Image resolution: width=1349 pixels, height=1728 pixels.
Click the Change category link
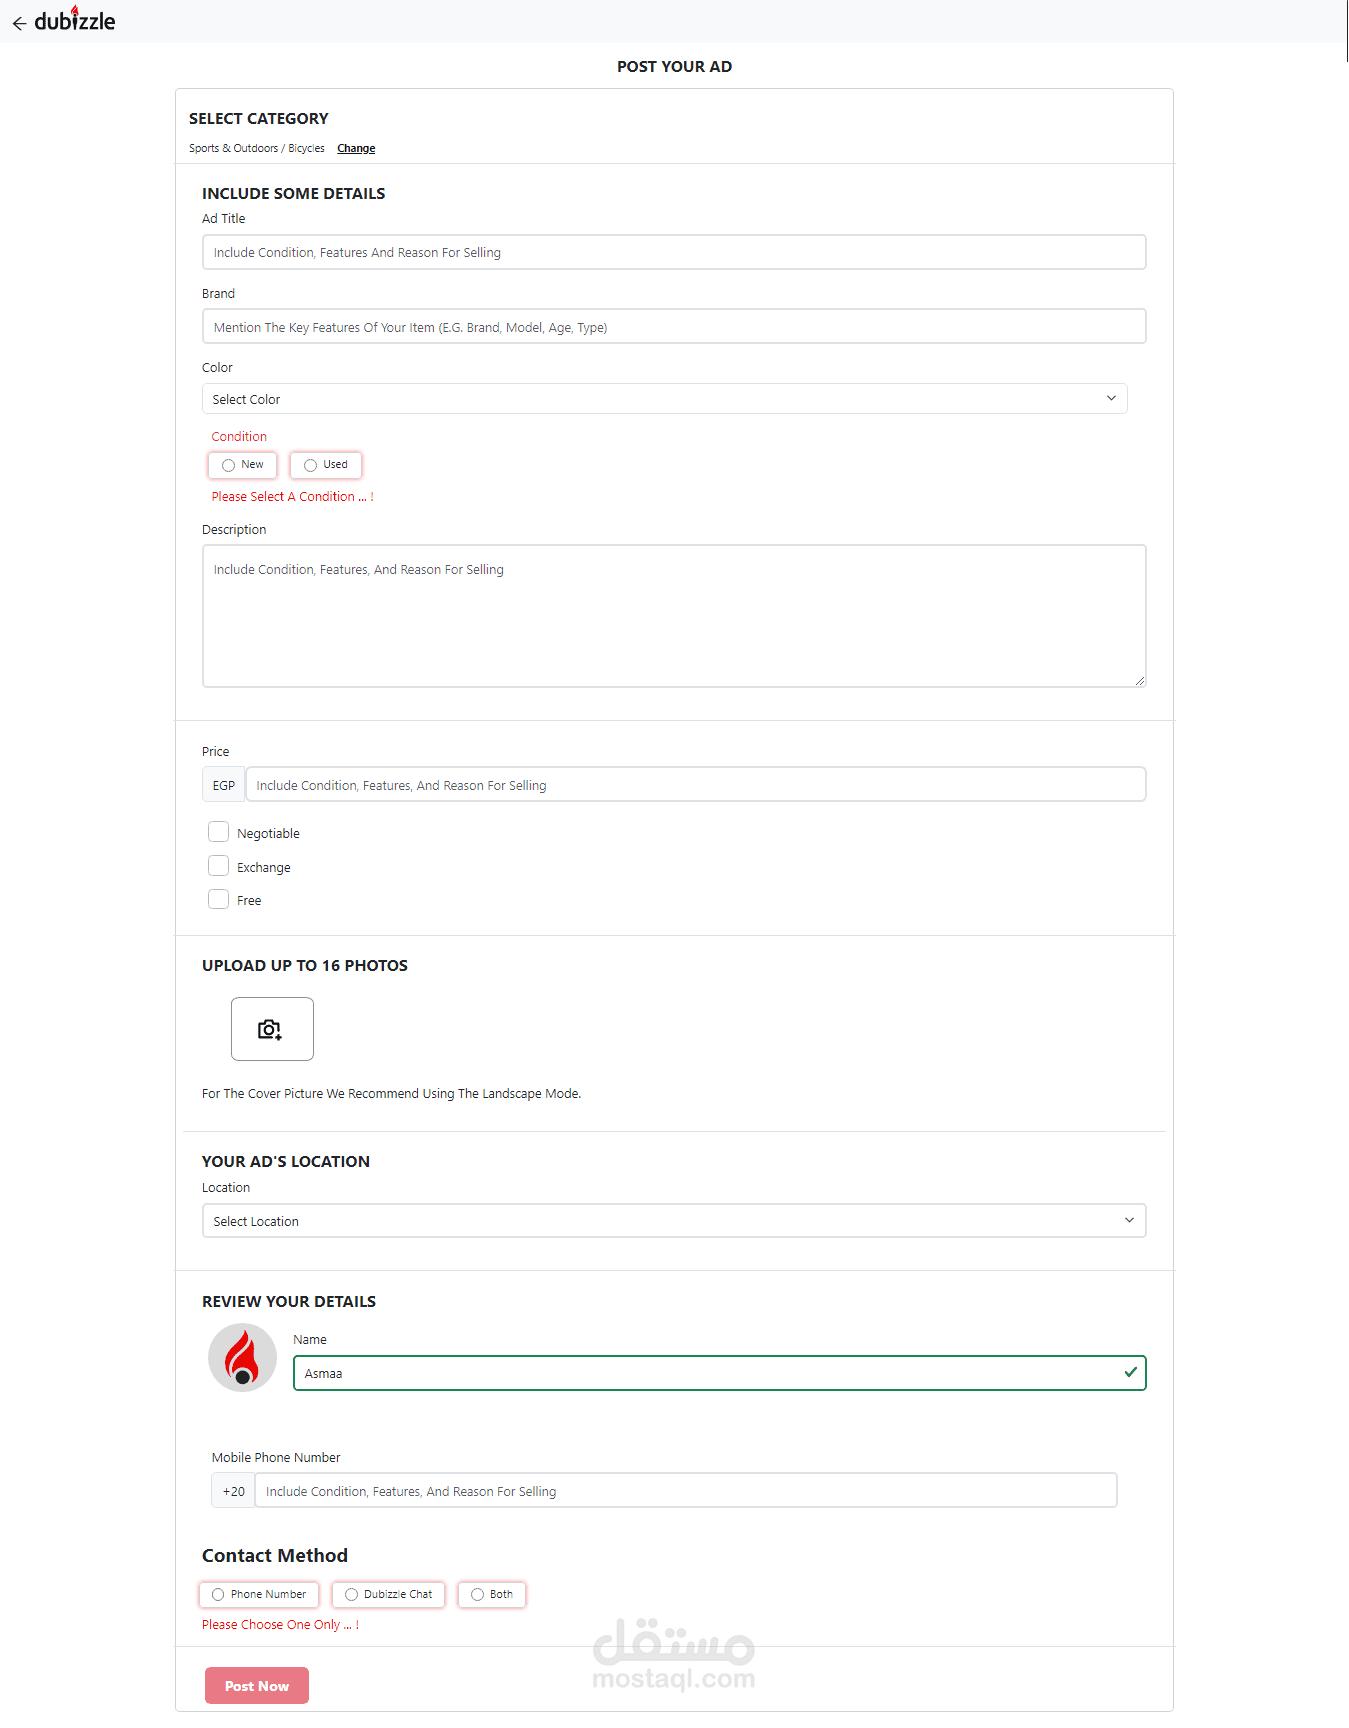(x=356, y=148)
